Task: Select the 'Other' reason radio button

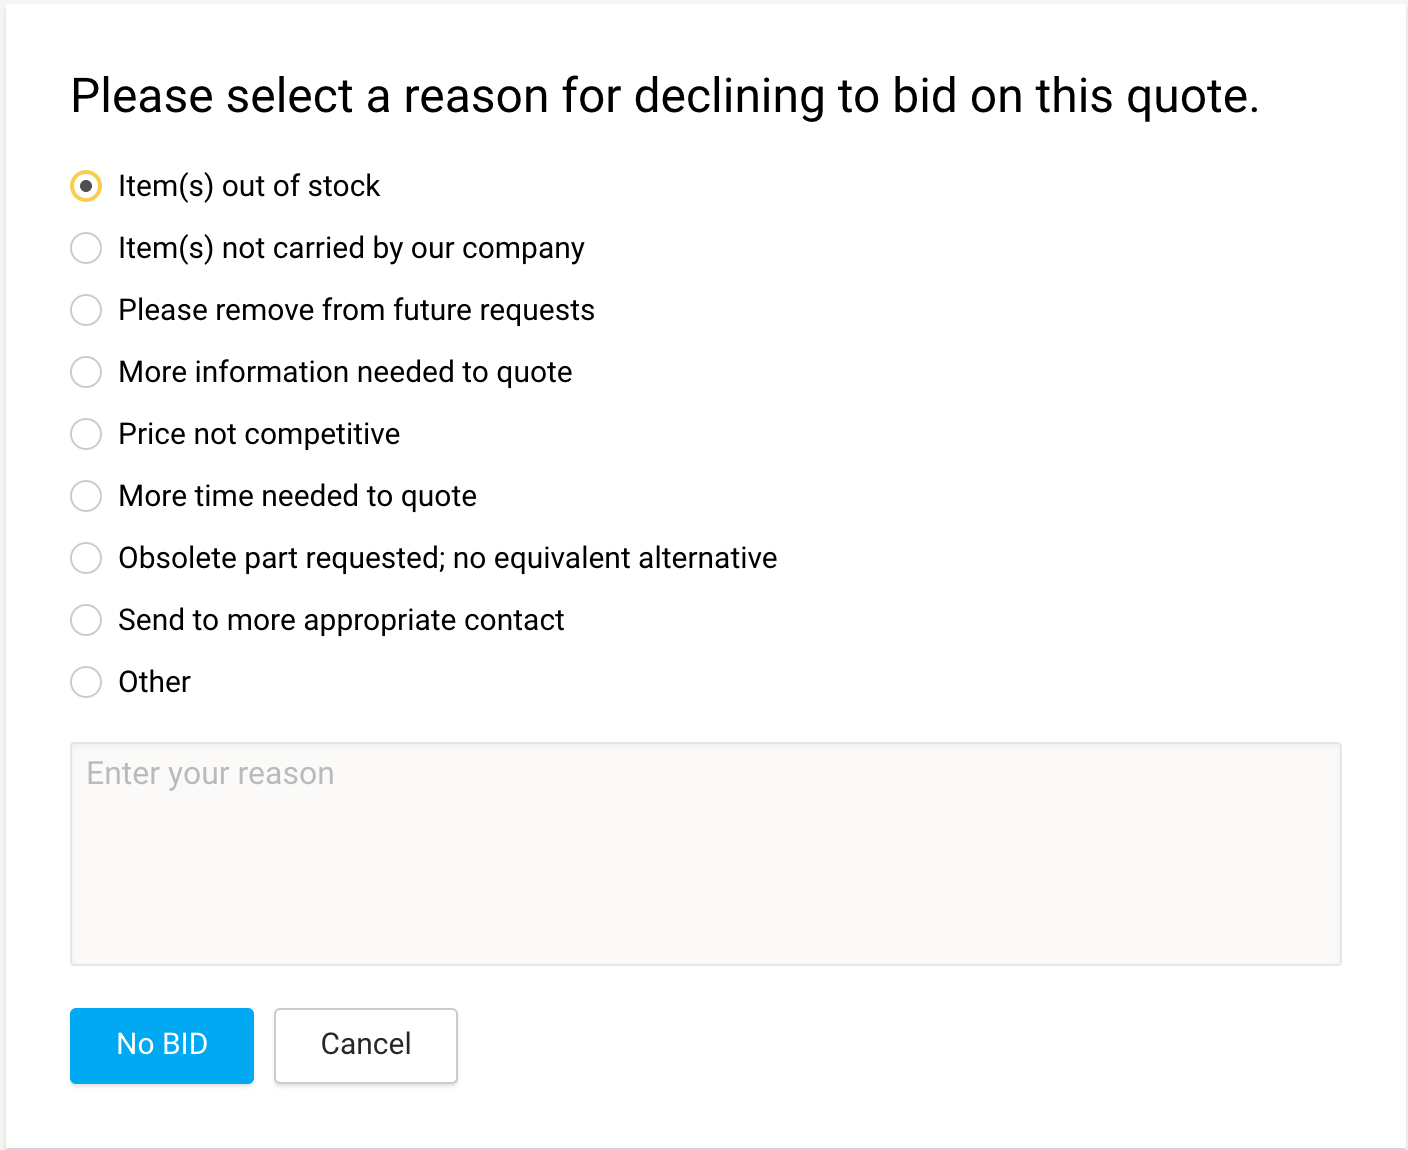Action: [86, 682]
